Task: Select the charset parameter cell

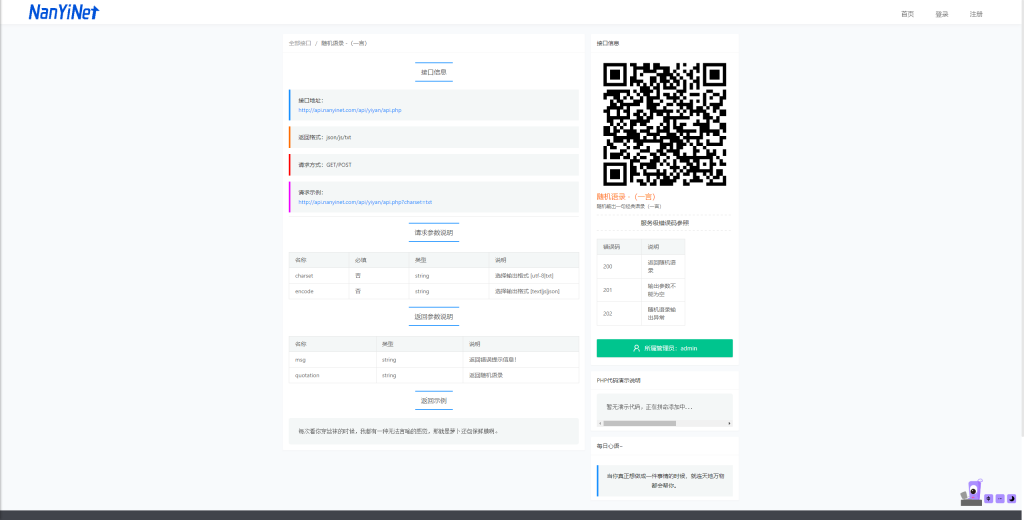Action: click(319, 276)
